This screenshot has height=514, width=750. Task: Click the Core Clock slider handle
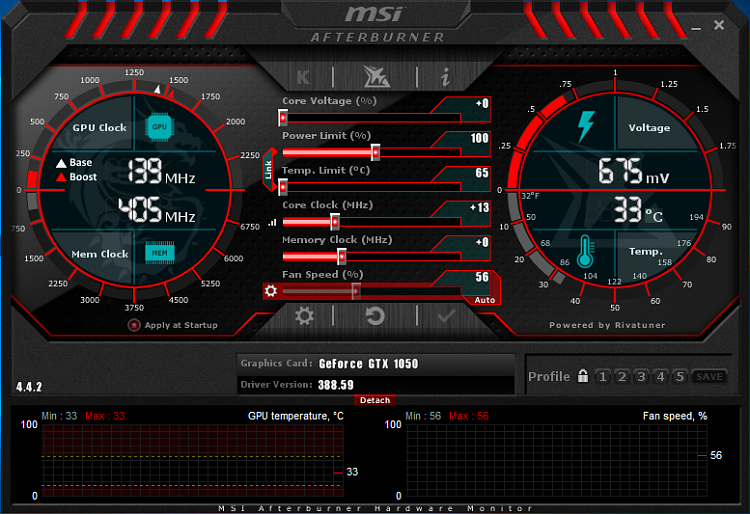pos(335,221)
